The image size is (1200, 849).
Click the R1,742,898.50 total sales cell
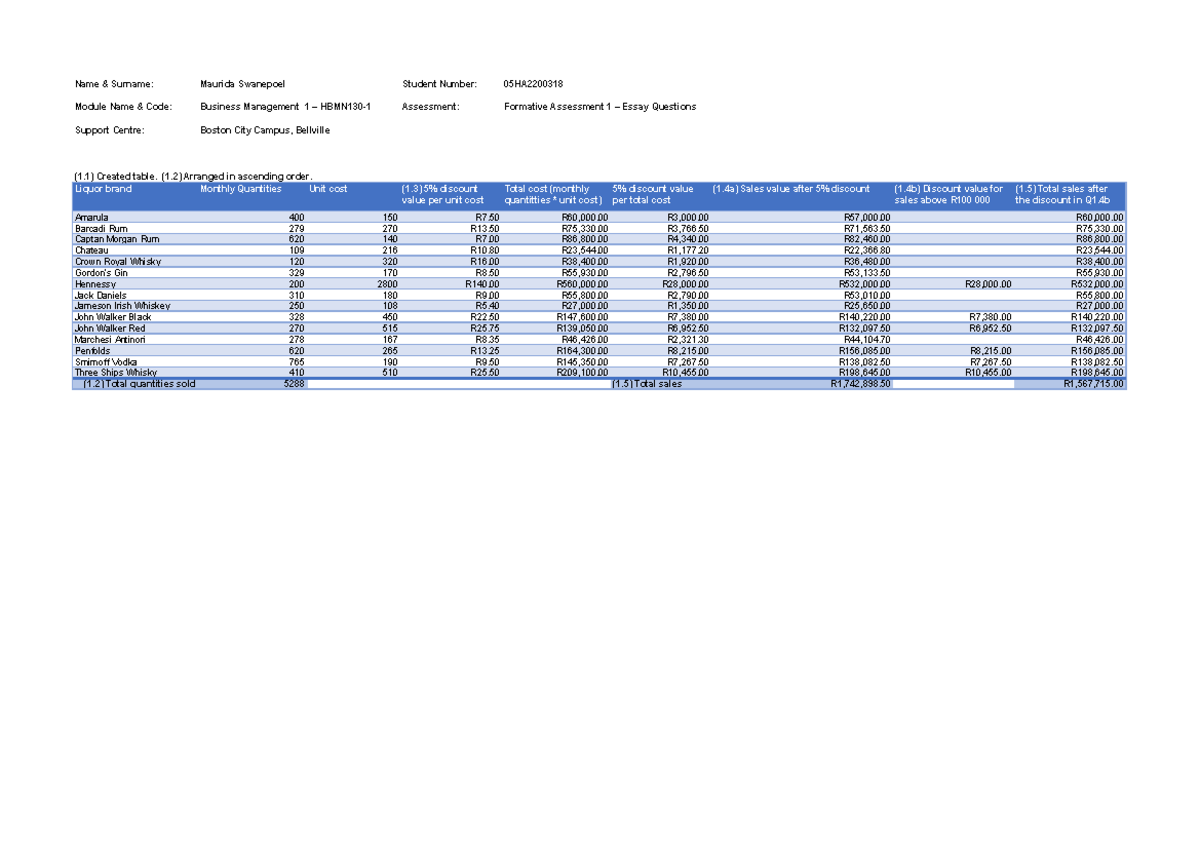coord(860,384)
